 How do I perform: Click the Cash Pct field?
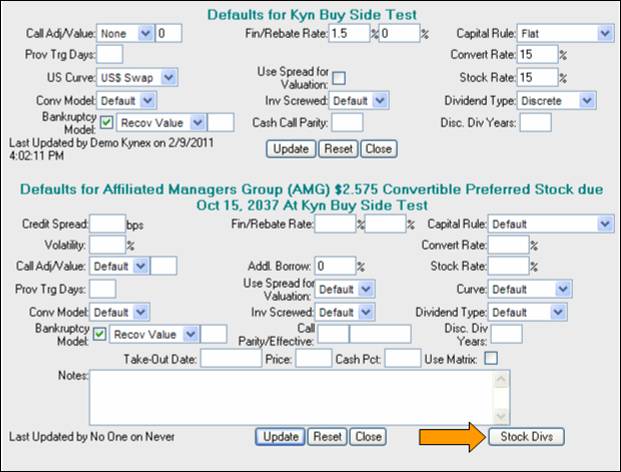[x=403, y=359]
